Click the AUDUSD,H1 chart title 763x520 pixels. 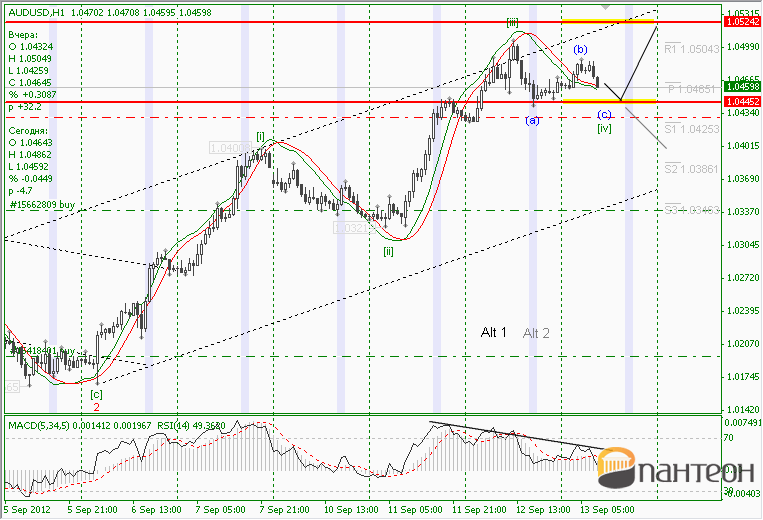point(36,13)
